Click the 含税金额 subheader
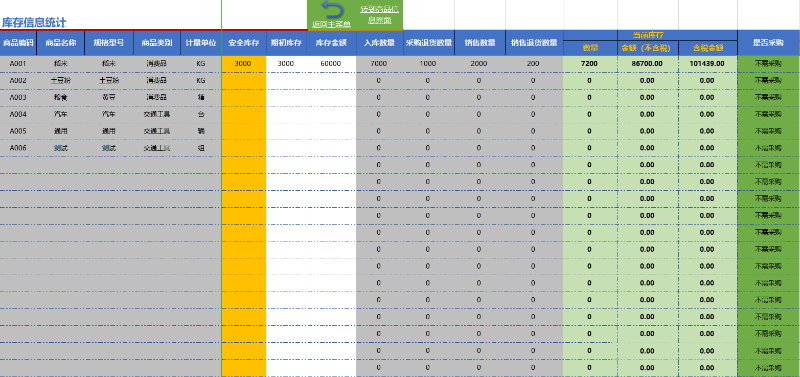Screen dimensions: 800x377 [x=708, y=48]
